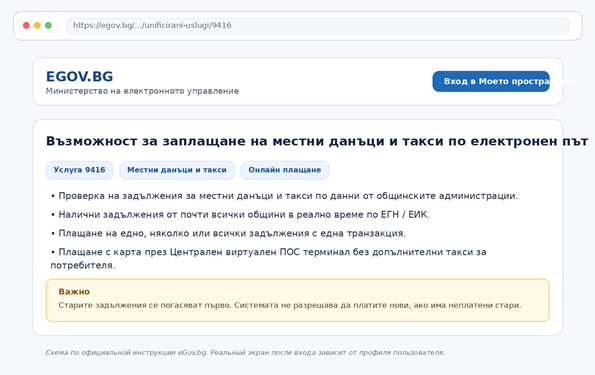595x375 pixels.
Task: Select the 'Услуга 9416' tag
Action: [x=79, y=170]
